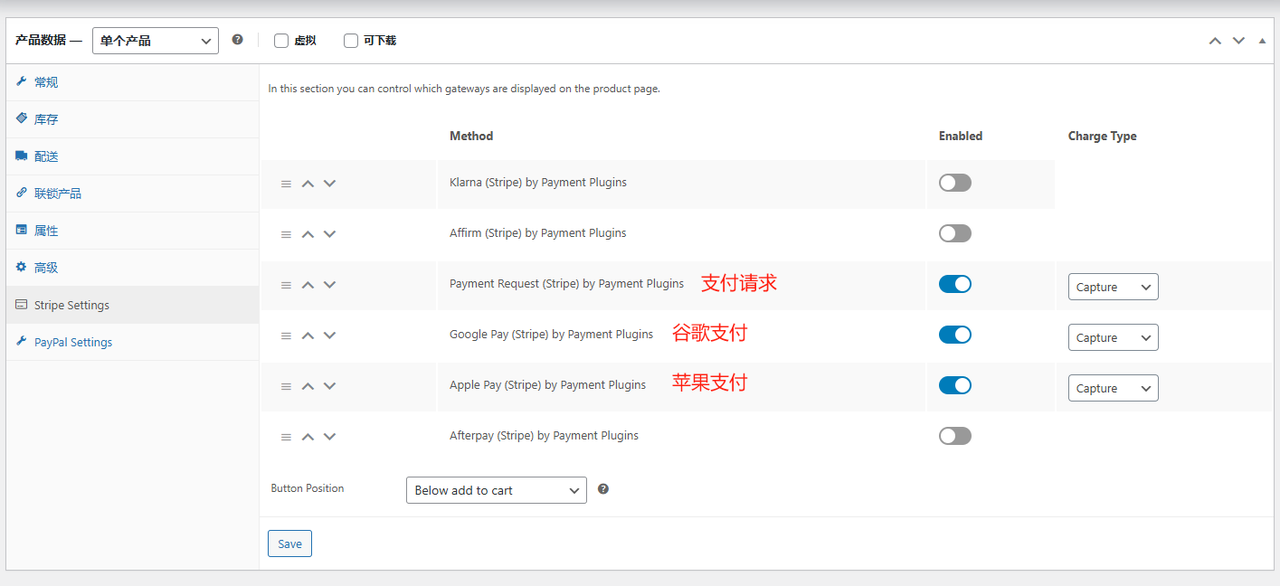Move Payment Request gateway down
Screen dimensions: 1280x586
click(x=330, y=285)
